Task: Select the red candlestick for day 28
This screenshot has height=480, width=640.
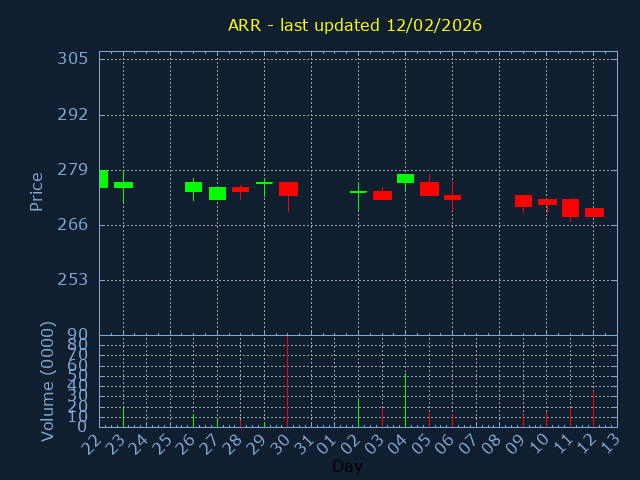Action: click(240, 192)
